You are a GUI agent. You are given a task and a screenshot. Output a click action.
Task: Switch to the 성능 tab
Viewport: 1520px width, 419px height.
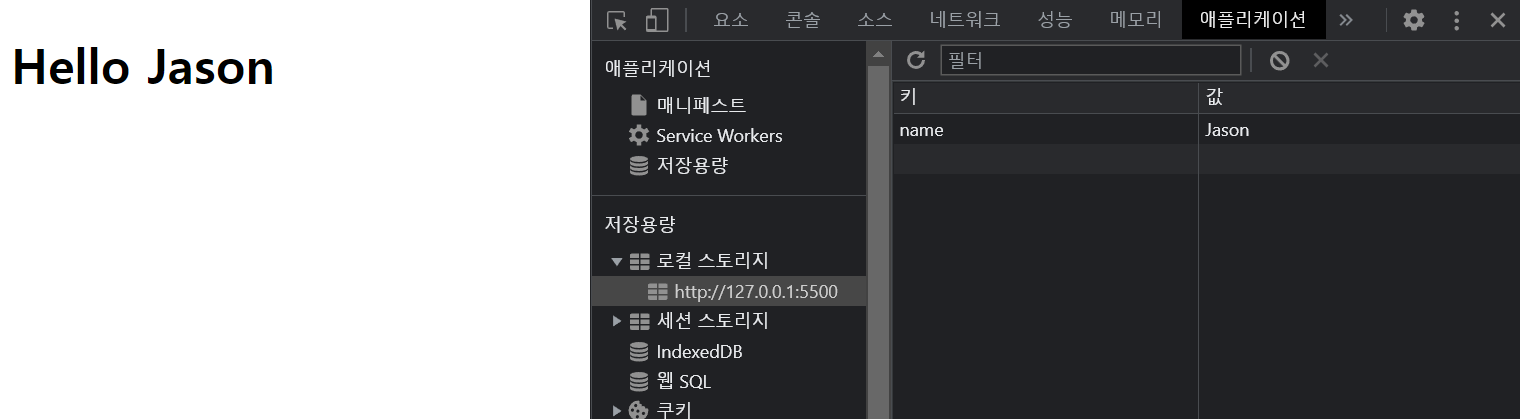[1055, 20]
